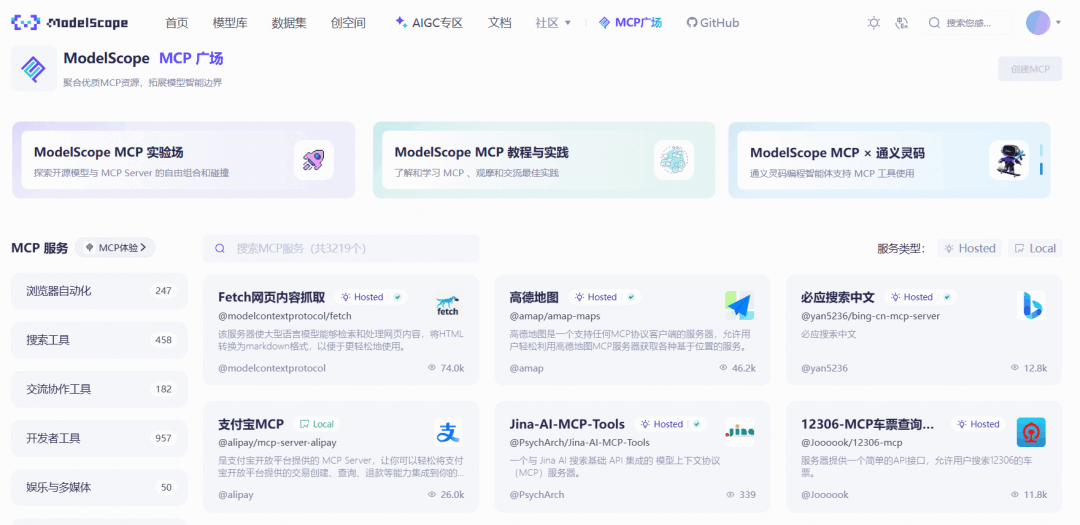Open the ModelScope MCP 教程与实践 banner card
Viewport: 1080px width, 525px height.
click(x=544, y=160)
